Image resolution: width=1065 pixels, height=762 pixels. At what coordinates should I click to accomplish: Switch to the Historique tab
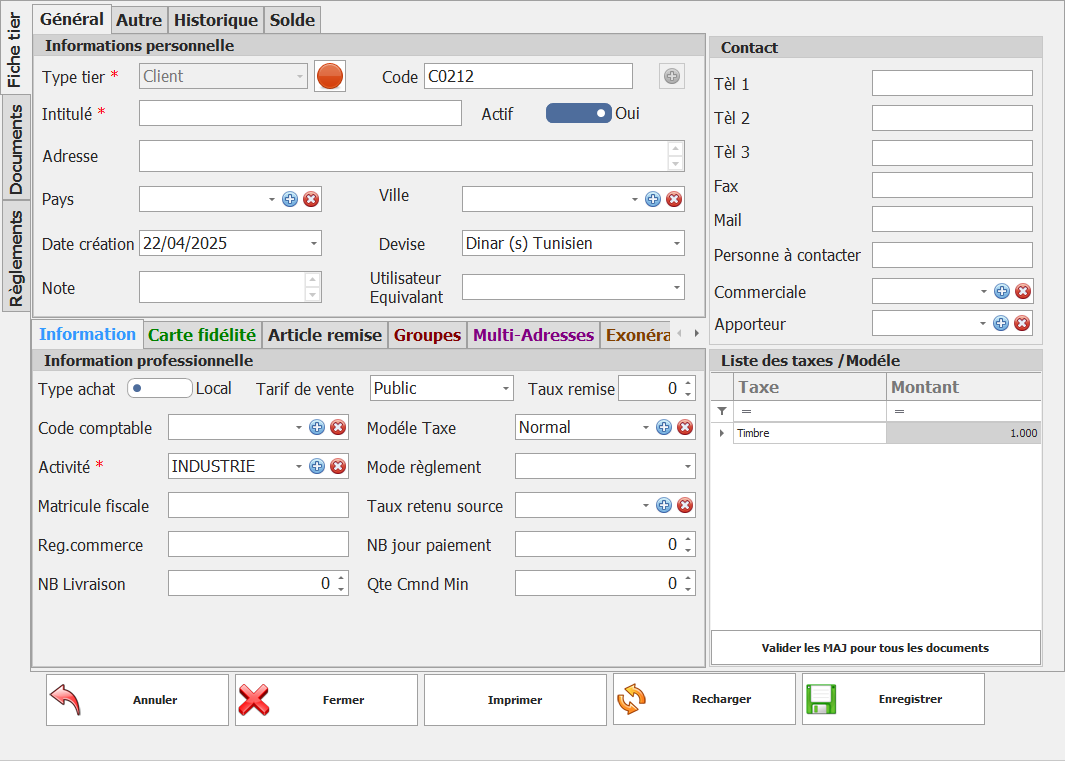point(215,20)
